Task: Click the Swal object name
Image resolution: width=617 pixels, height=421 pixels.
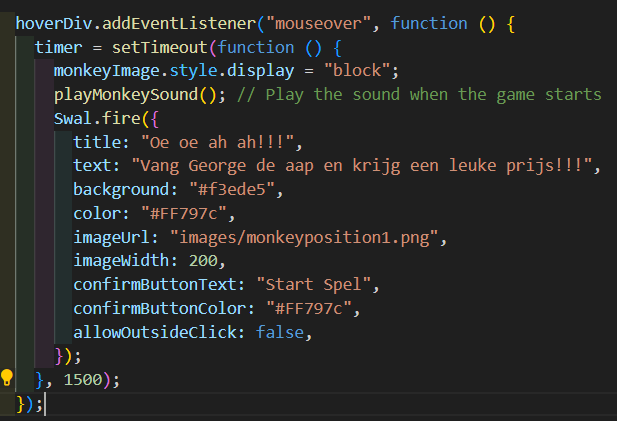Action: tap(73, 118)
